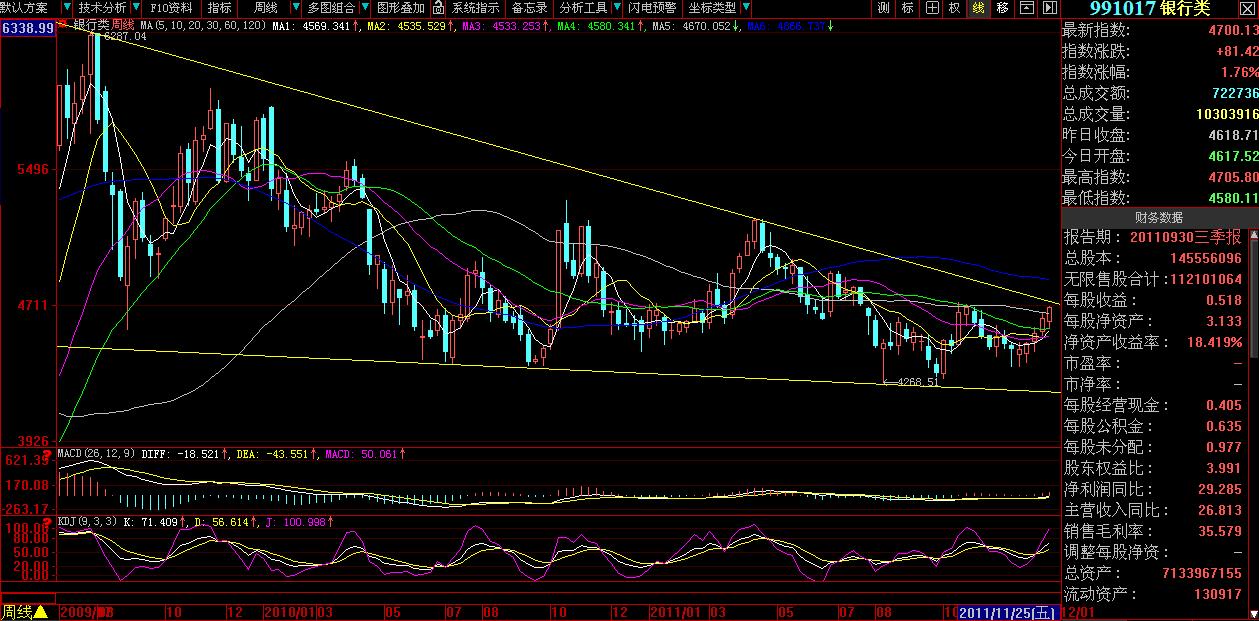Click the 标 marker tool icon
Viewport: 1259px width, 621px height.
click(907, 8)
